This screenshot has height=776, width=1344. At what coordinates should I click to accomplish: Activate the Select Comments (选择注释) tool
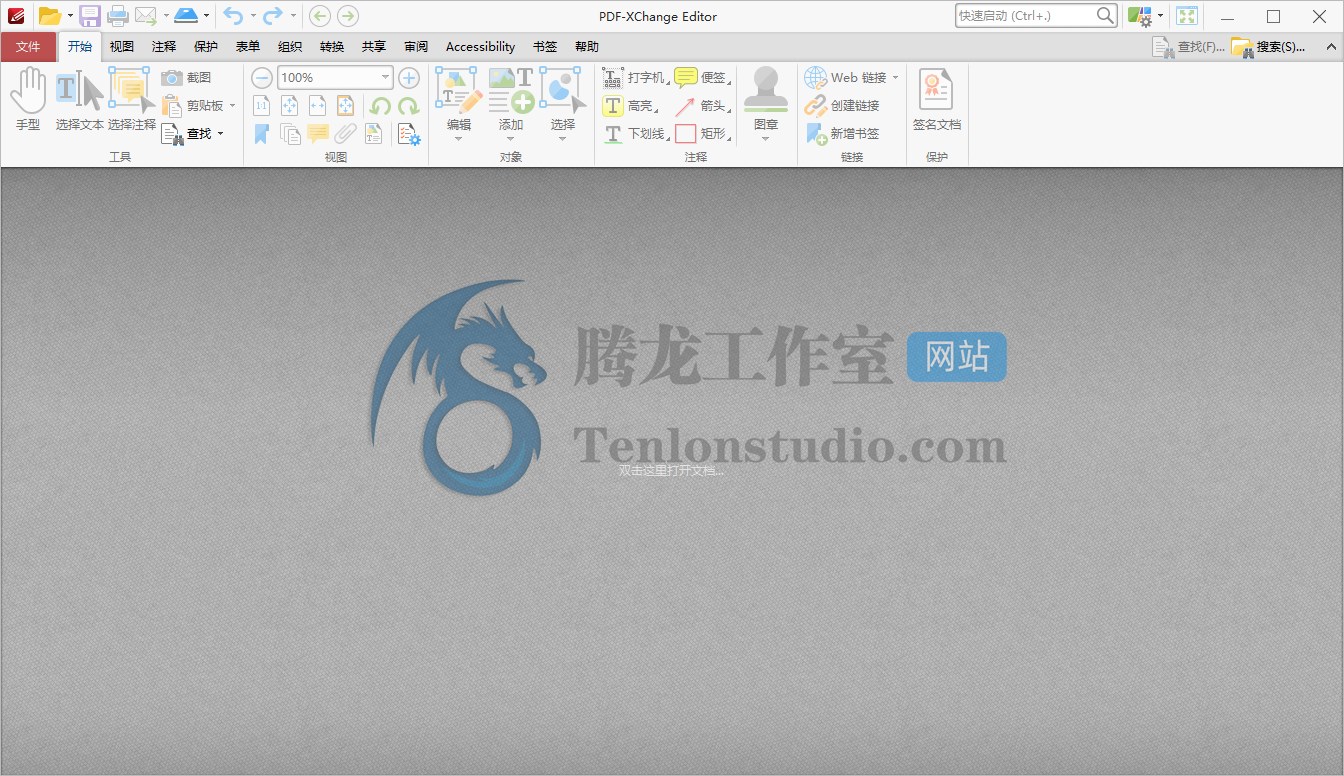(132, 99)
